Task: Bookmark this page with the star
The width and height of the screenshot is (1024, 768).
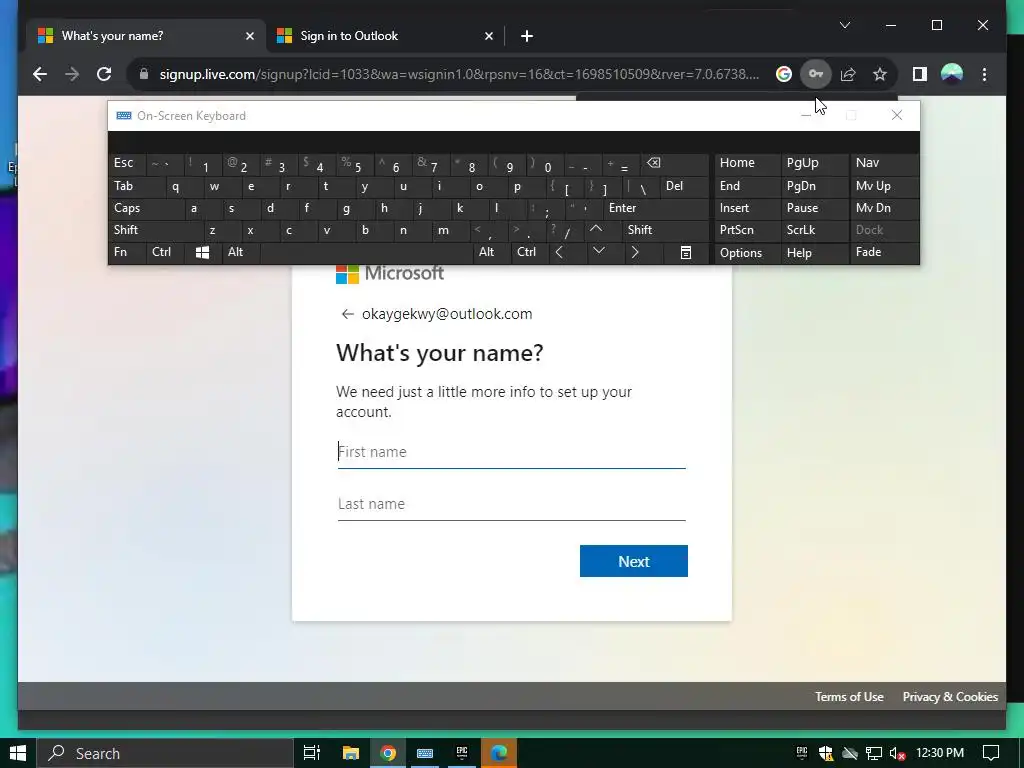Action: pyautogui.click(x=880, y=74)
